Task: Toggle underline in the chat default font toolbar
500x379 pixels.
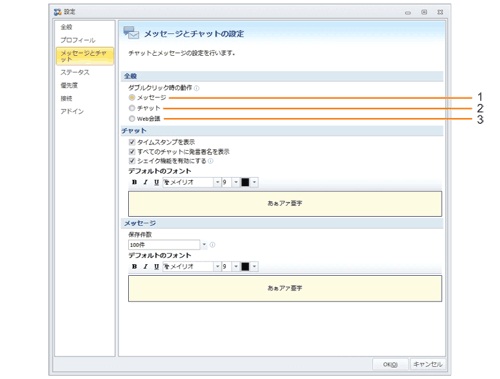Action: tap(156, 182)
